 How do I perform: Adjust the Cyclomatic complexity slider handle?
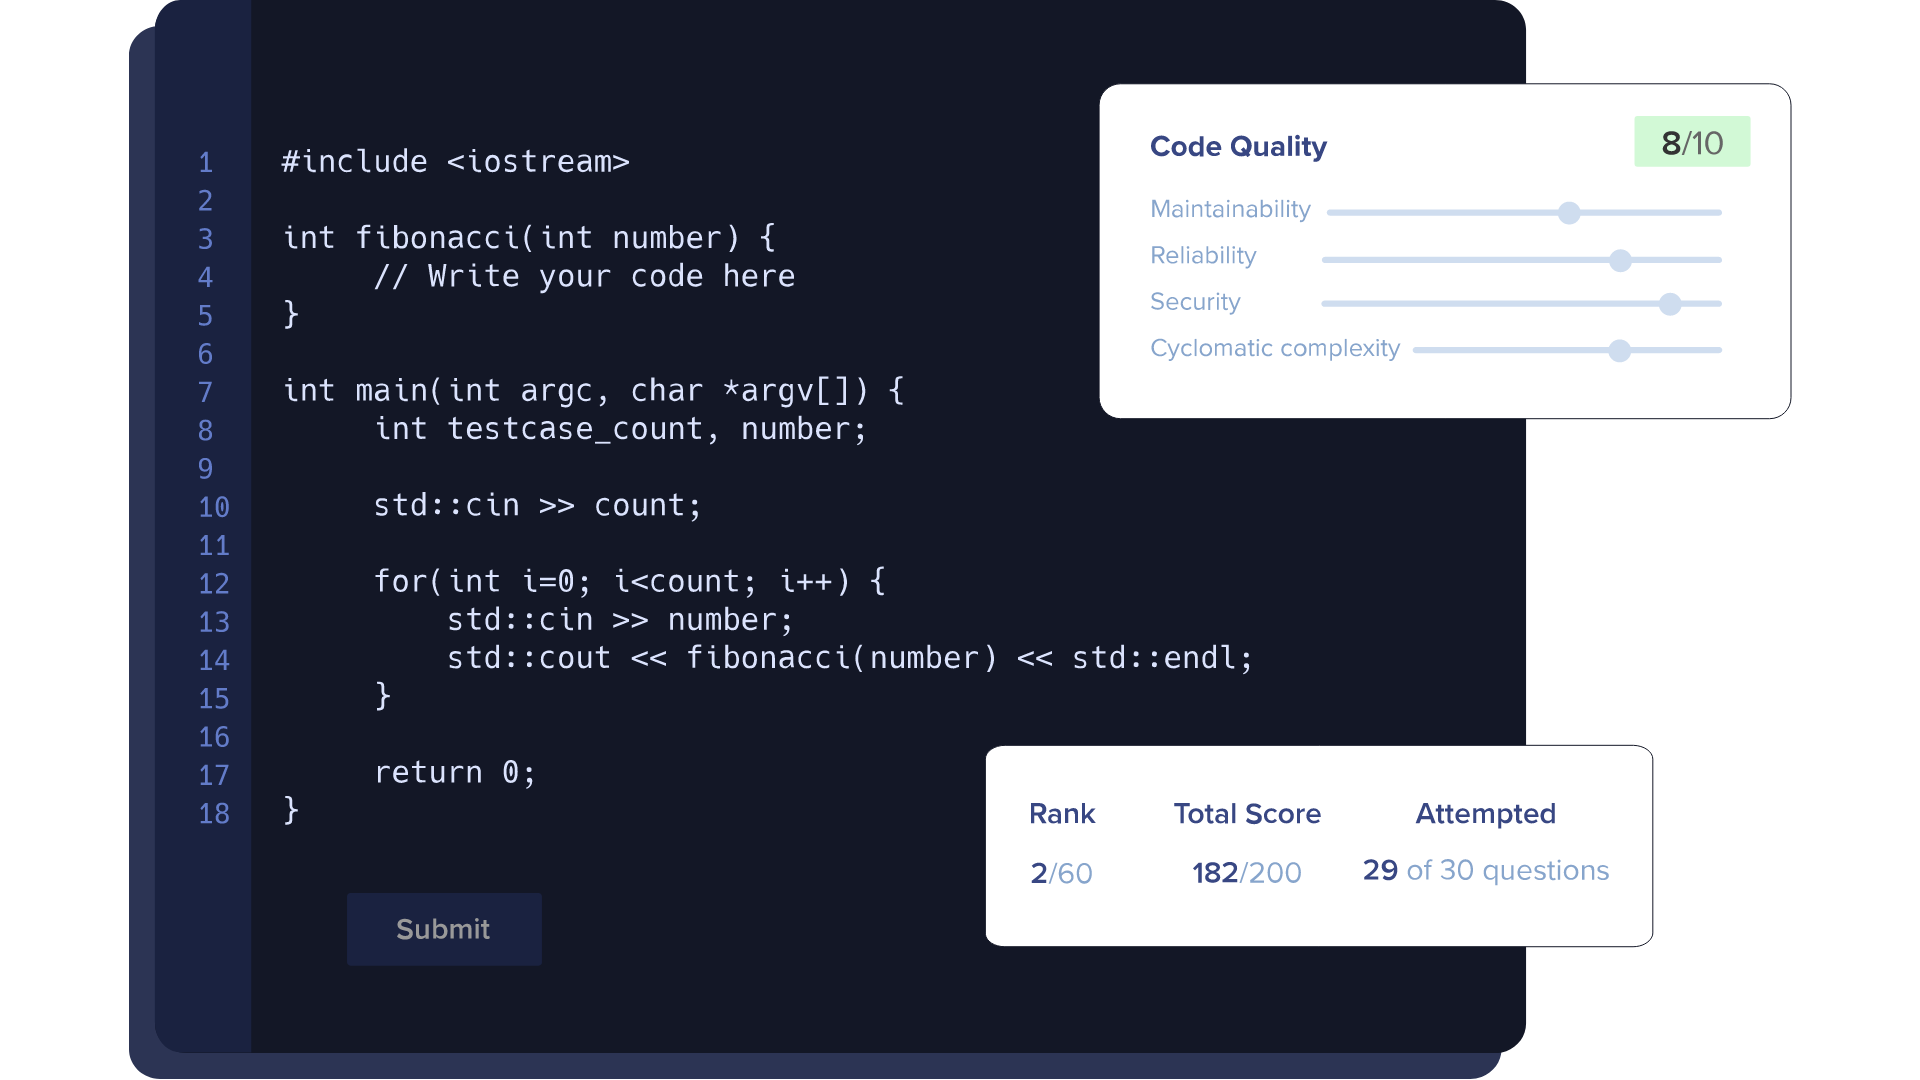(1620, 351)
